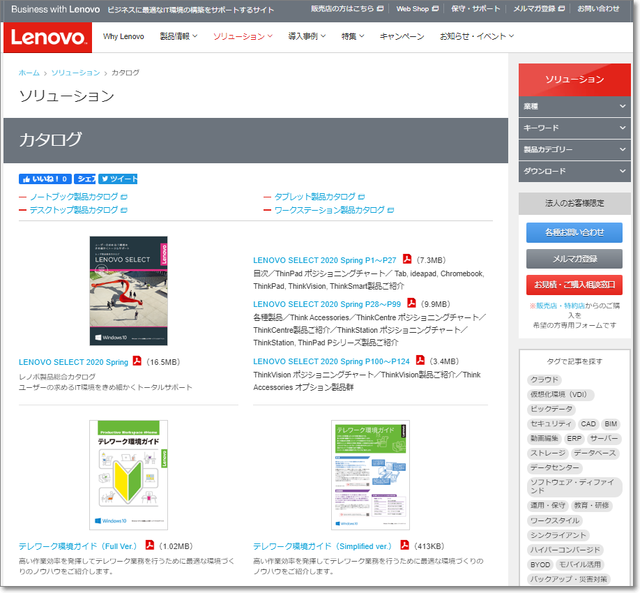Click PDF icon next to Spring P100～P124
Image resolution: width=640 pixels, height=593 pixels.
pos(420,360)
